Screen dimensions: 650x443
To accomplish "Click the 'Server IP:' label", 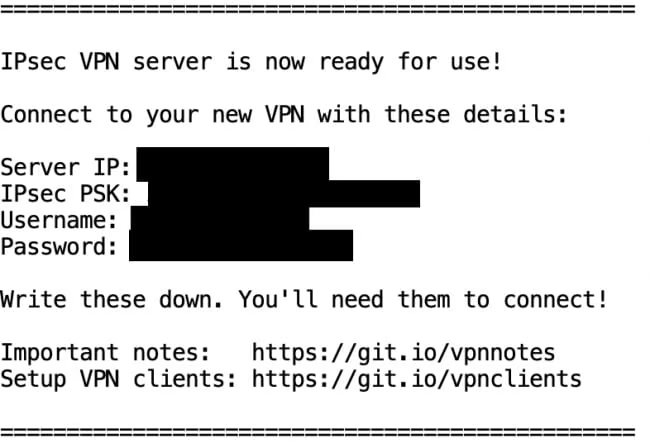I will (x=66, y=168).
